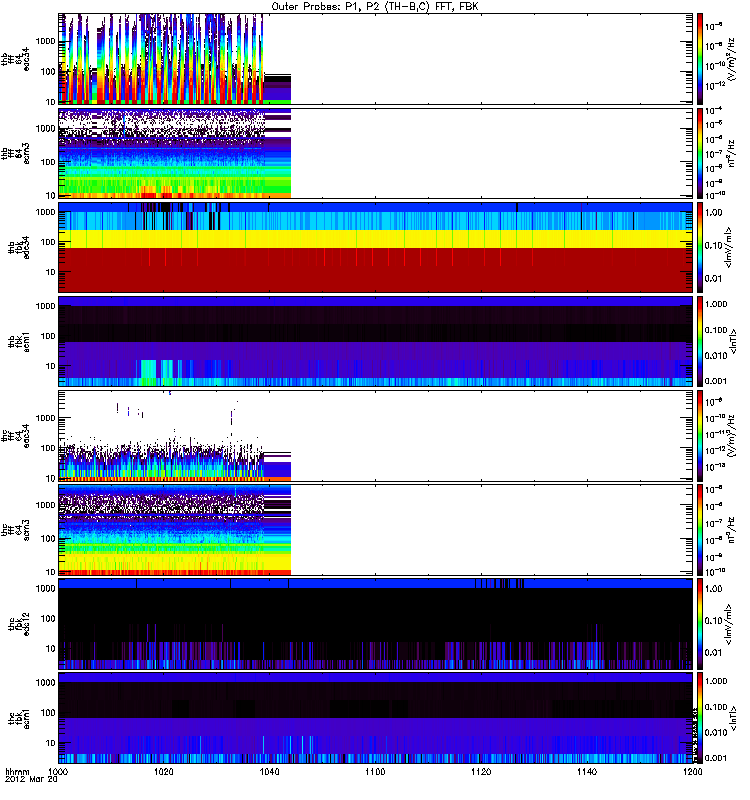Click the color bar of the top thb edc34 FFT panel

pos(701,59)
